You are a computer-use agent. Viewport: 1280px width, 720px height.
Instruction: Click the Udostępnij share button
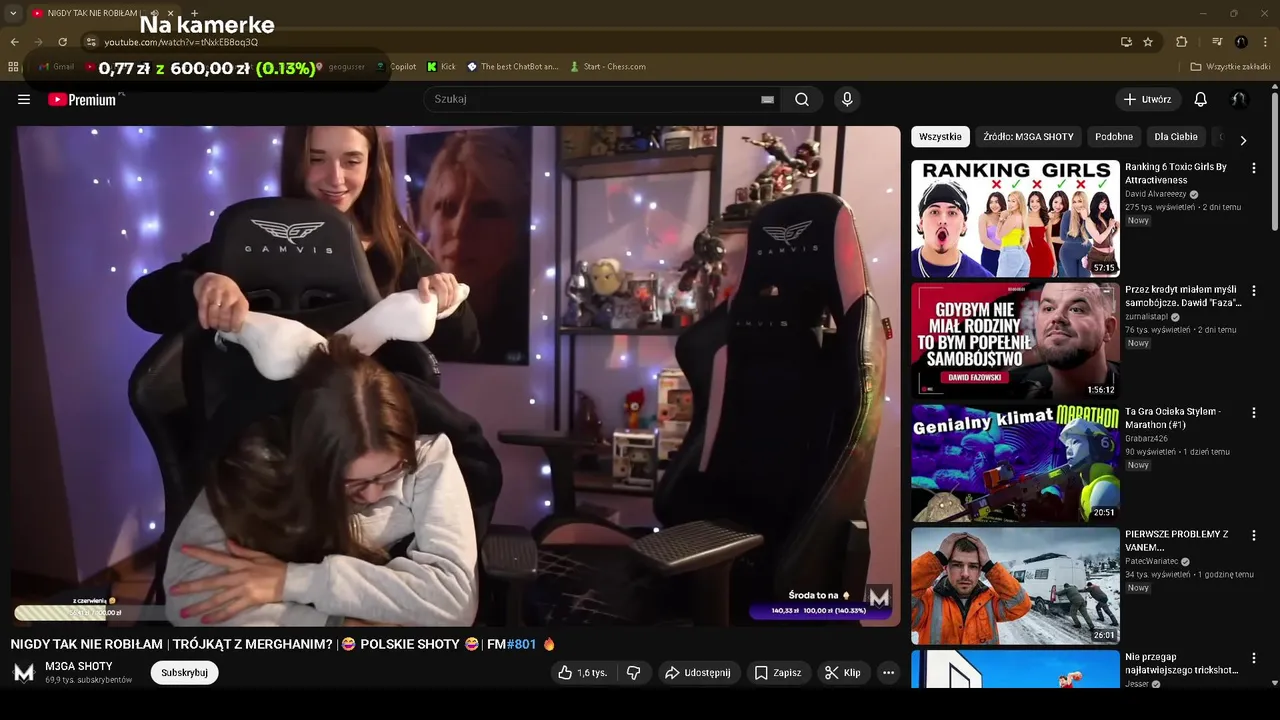[697, 673]
